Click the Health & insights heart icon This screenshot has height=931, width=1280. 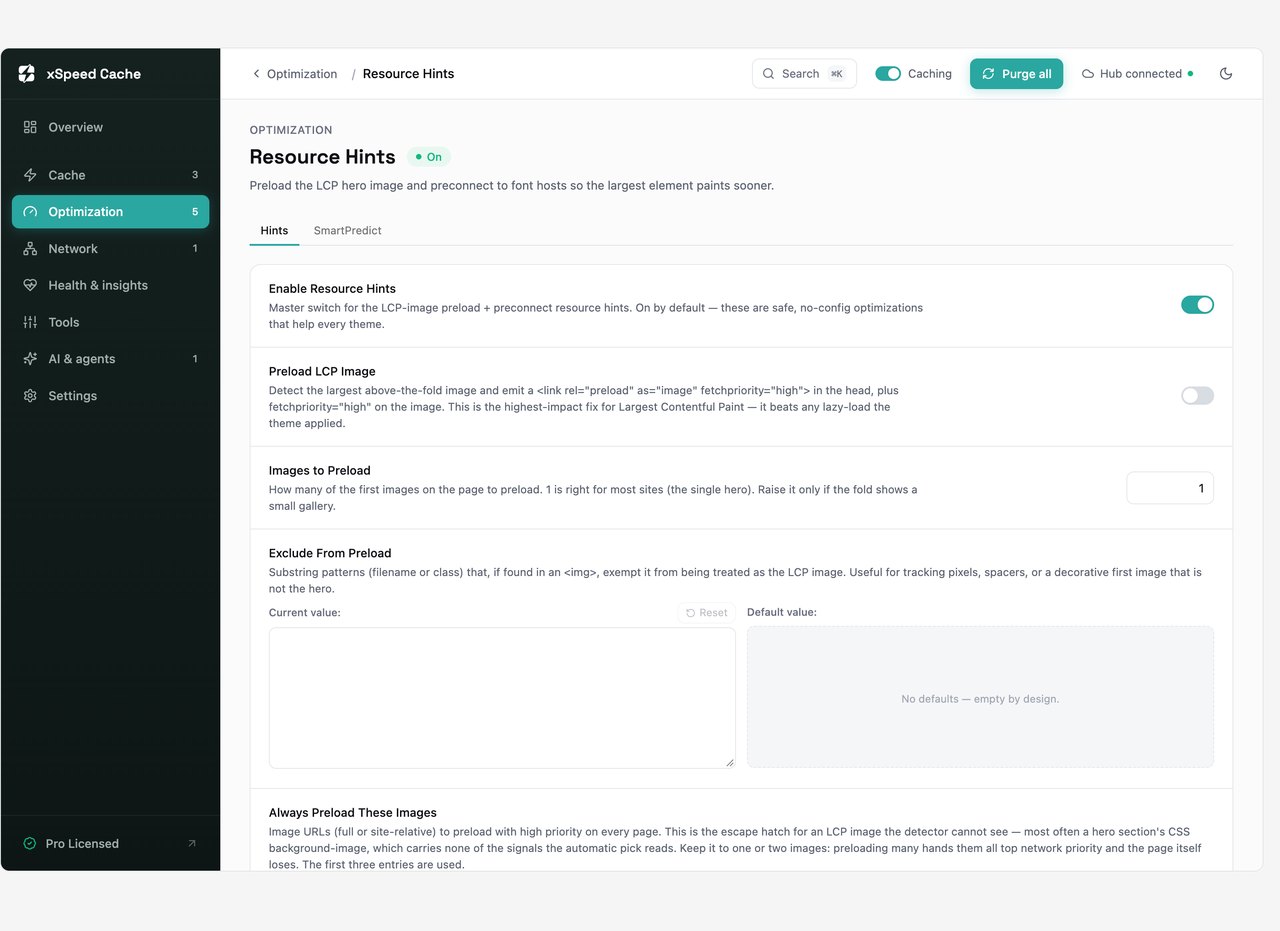pyautogui.click(x=30, y=285)
